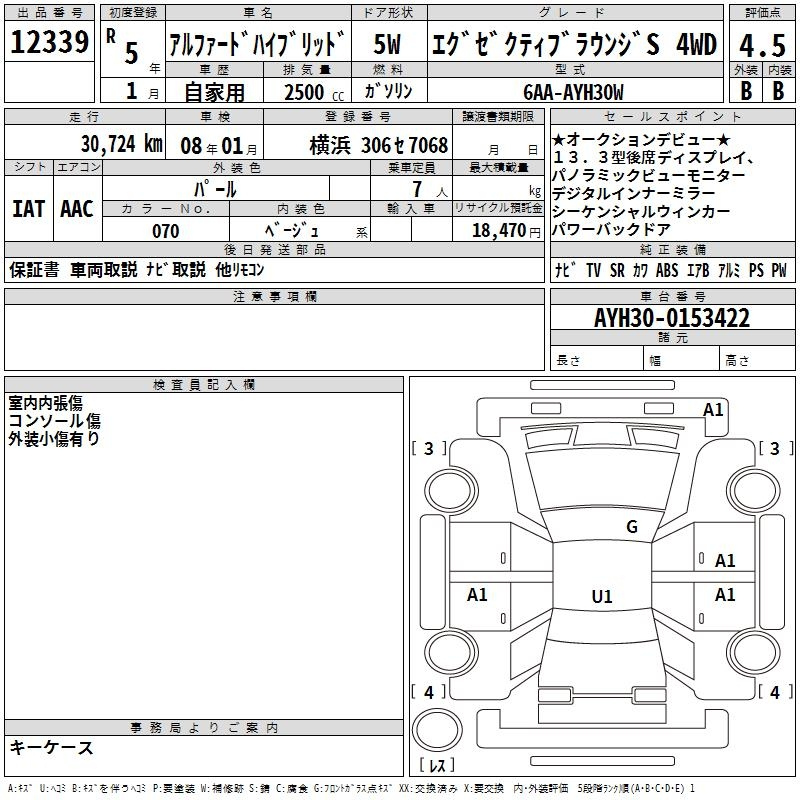This screenshot has height=800, width=800.
Task: Select grade エグゼクティブラウンジS 4WD
Action: [574, 44]
